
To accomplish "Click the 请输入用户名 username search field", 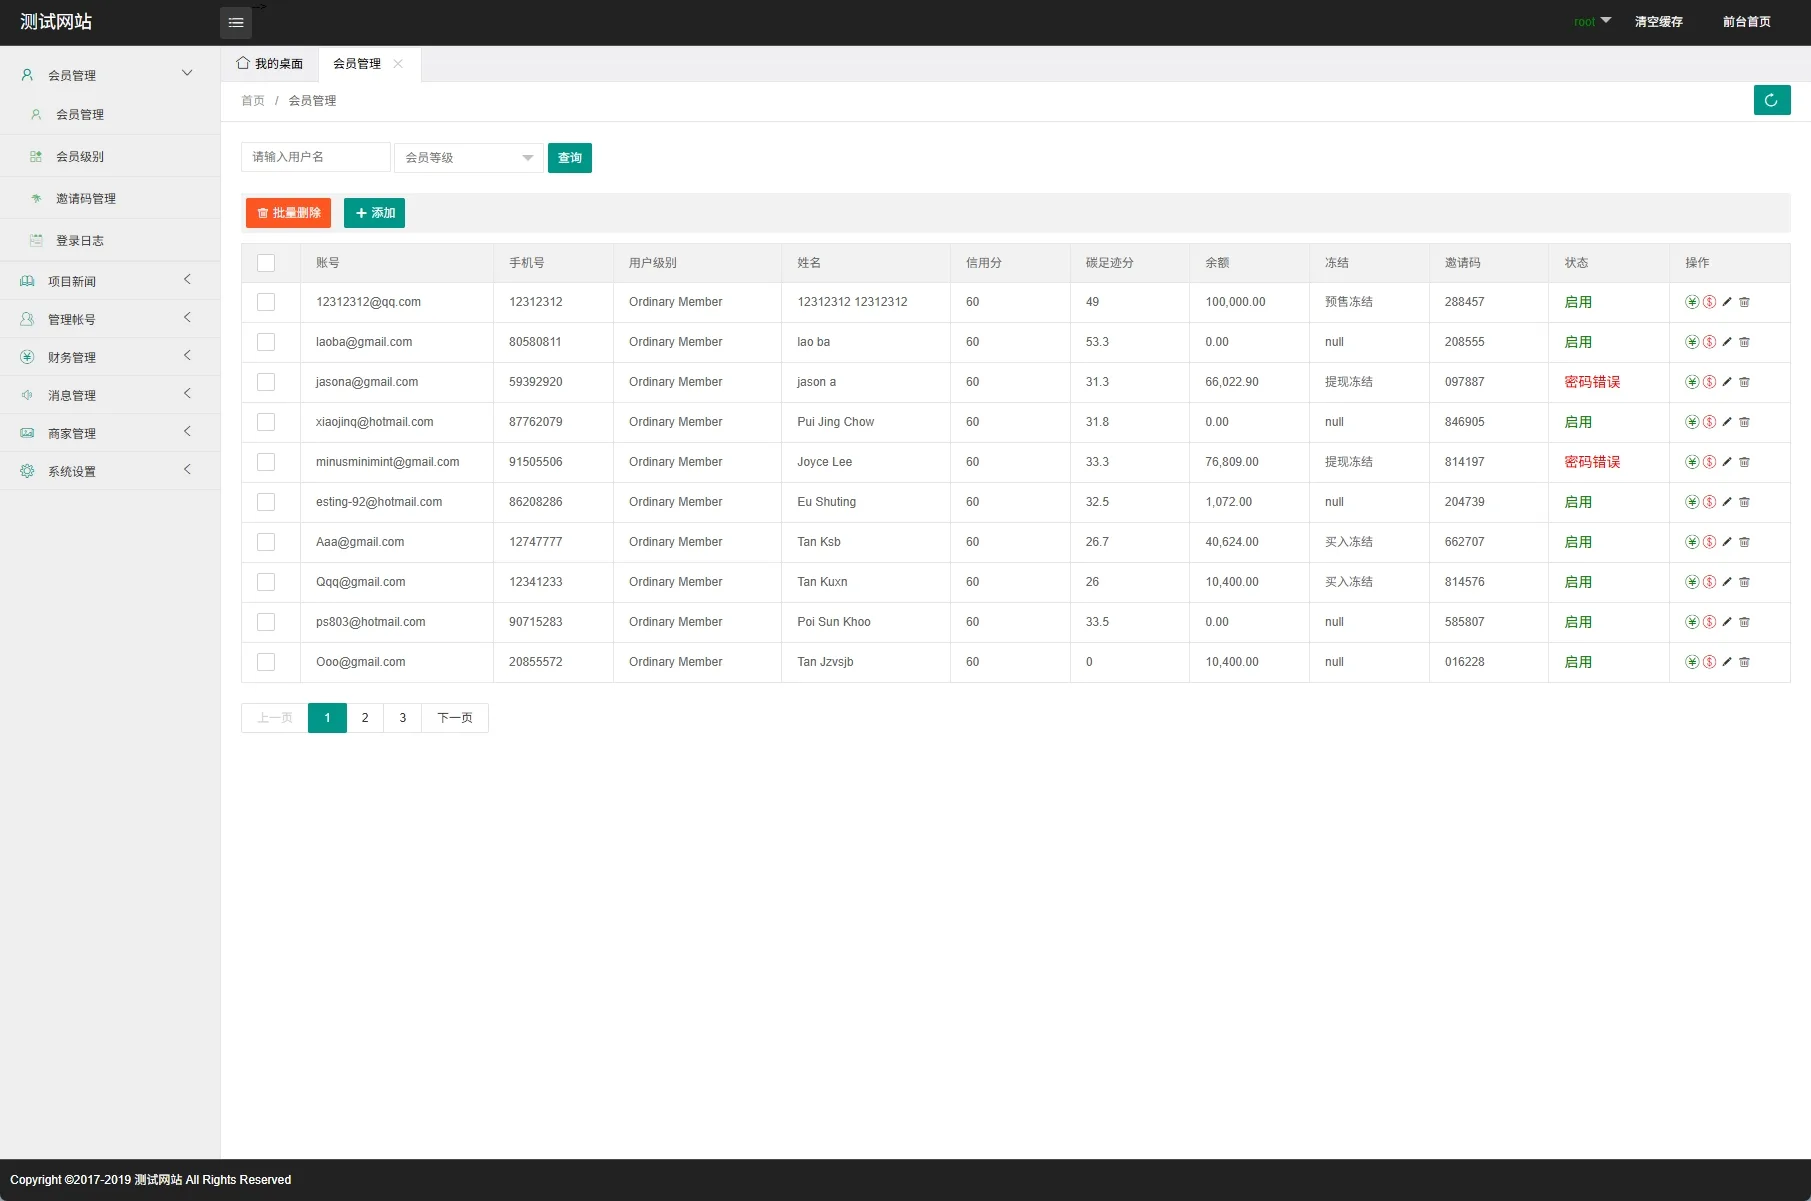I will pos(315,157).
